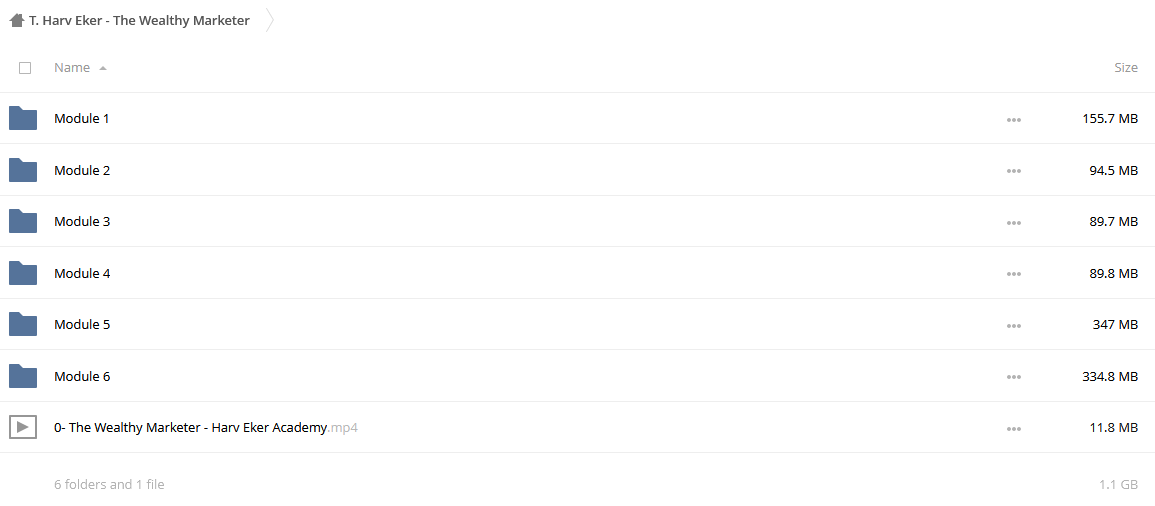This screenshot has height=506, width=1155.
Task: Select the T. Harv Eker breadcrumb title
Action: pos(139,21)
